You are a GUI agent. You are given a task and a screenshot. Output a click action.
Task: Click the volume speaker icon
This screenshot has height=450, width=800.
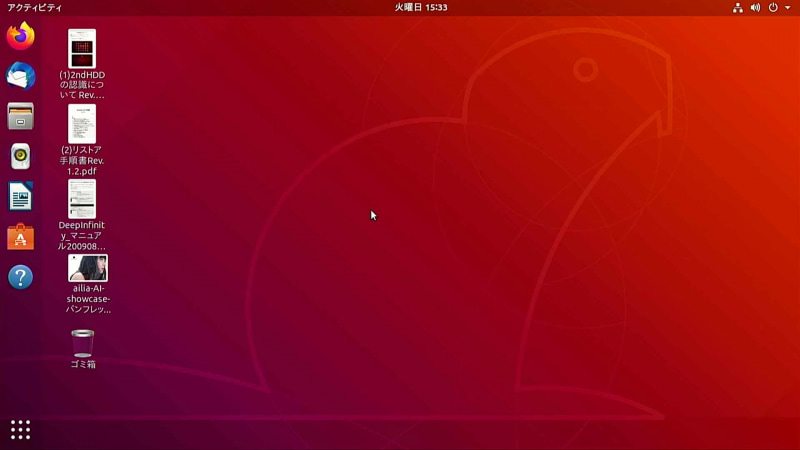click(x=756, y=8)
